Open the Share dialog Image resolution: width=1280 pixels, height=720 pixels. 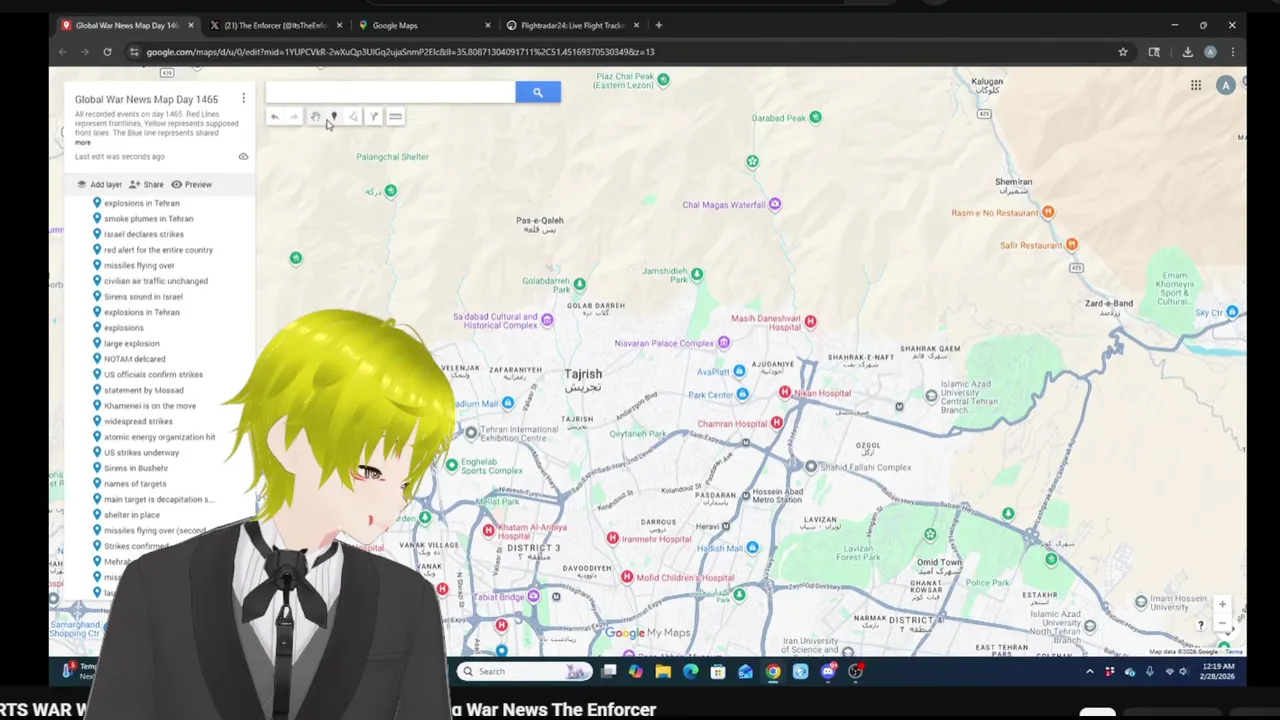(146, 184)
